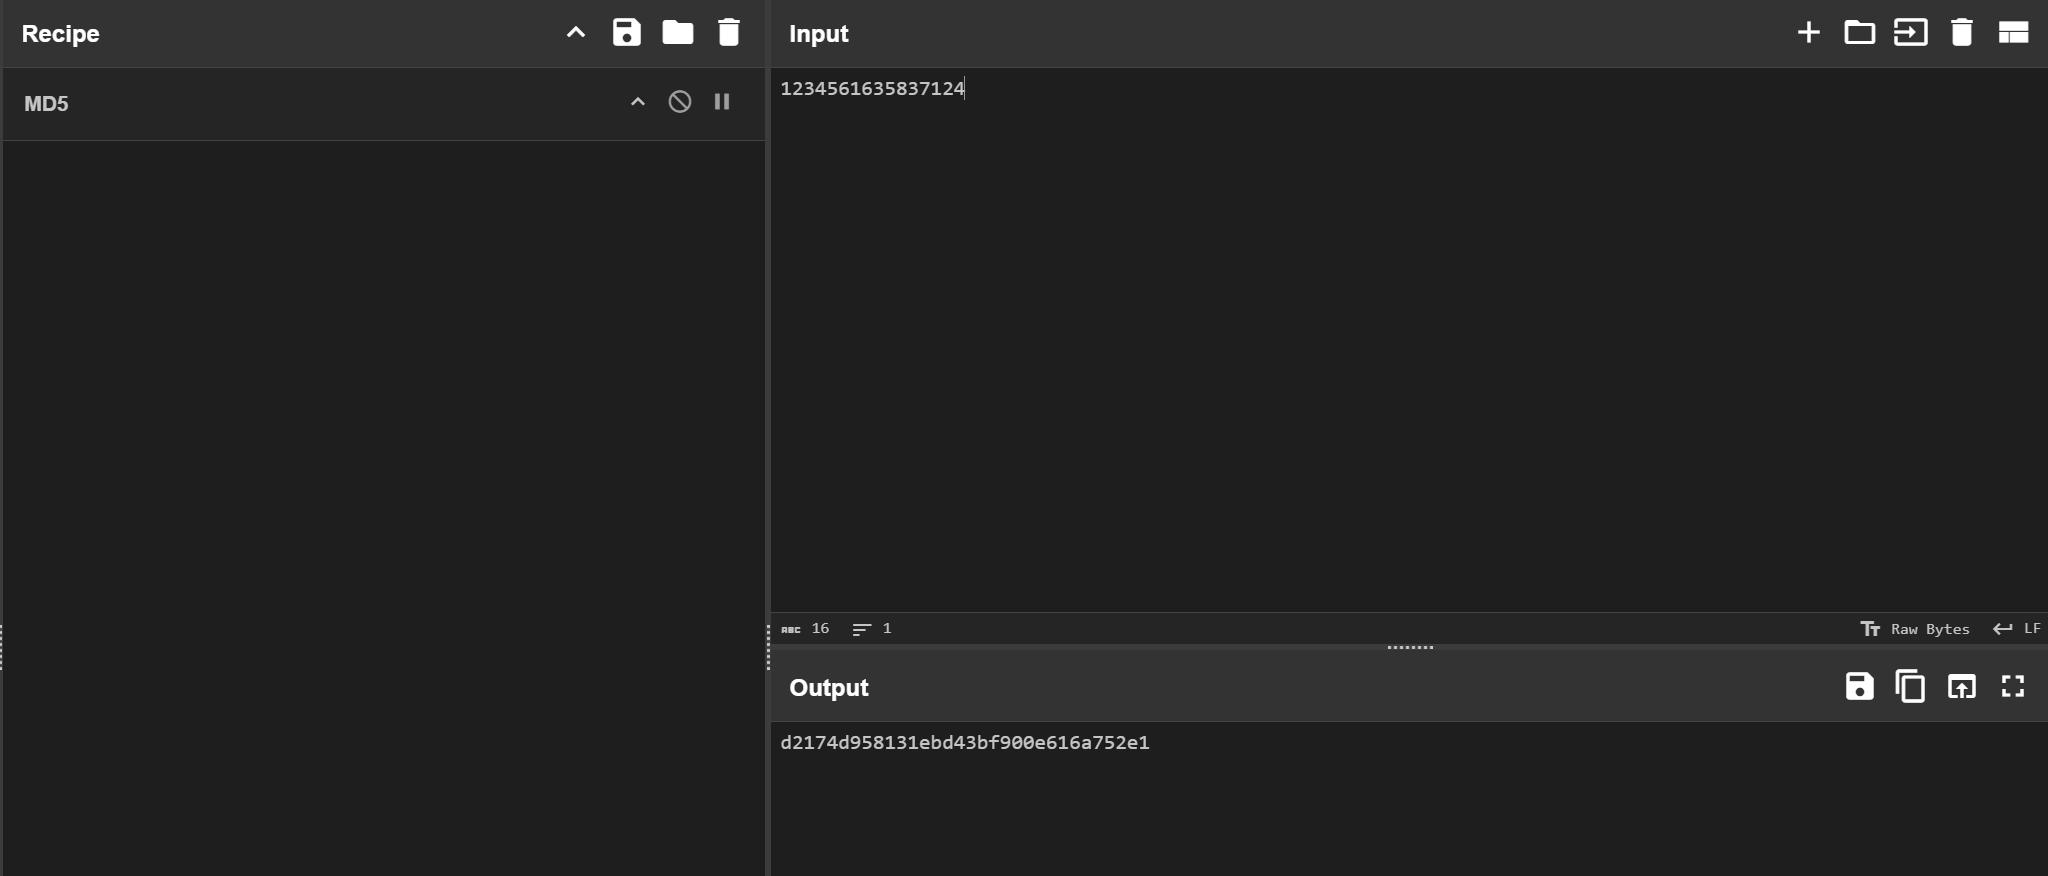Click the Output panel heading

pyautogui.click(x=829, y=688)
